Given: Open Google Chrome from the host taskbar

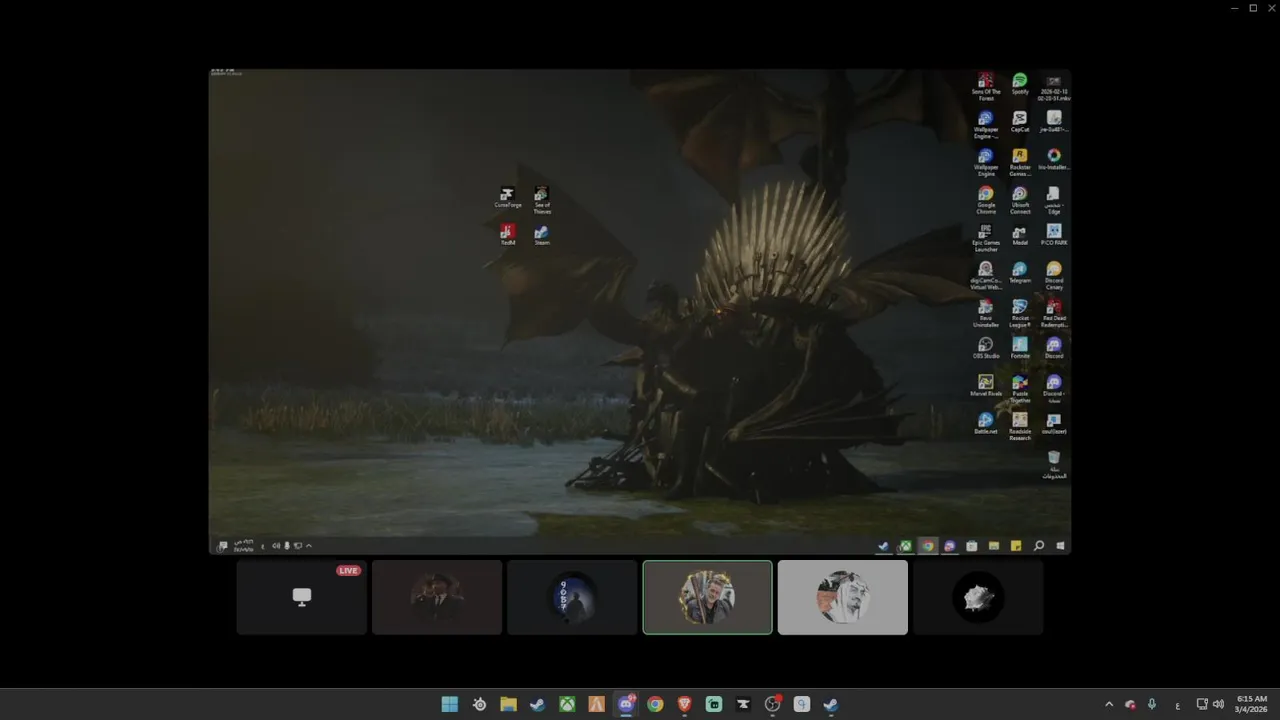Looking at the screenshot, I should pyautogui.click(x=655, y=704).
